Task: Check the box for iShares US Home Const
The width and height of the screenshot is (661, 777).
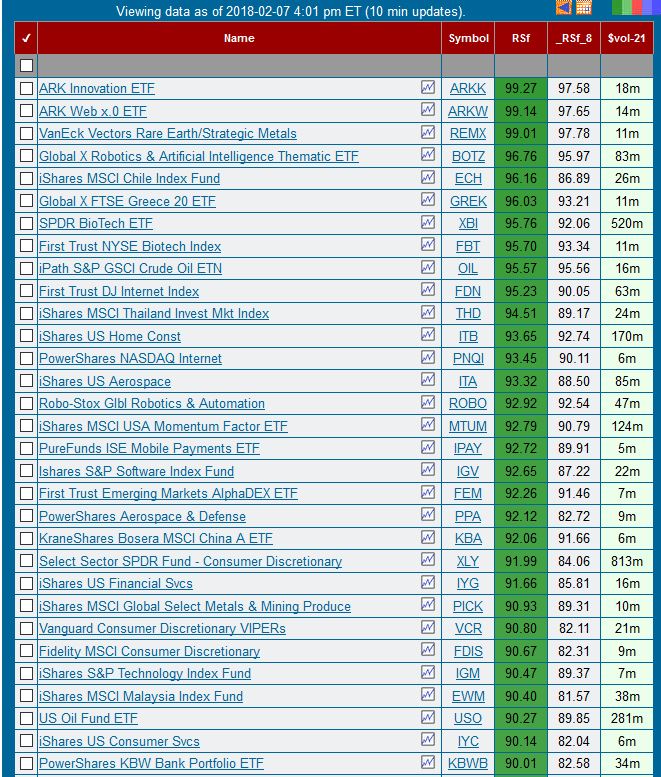Action: [26, 336]
